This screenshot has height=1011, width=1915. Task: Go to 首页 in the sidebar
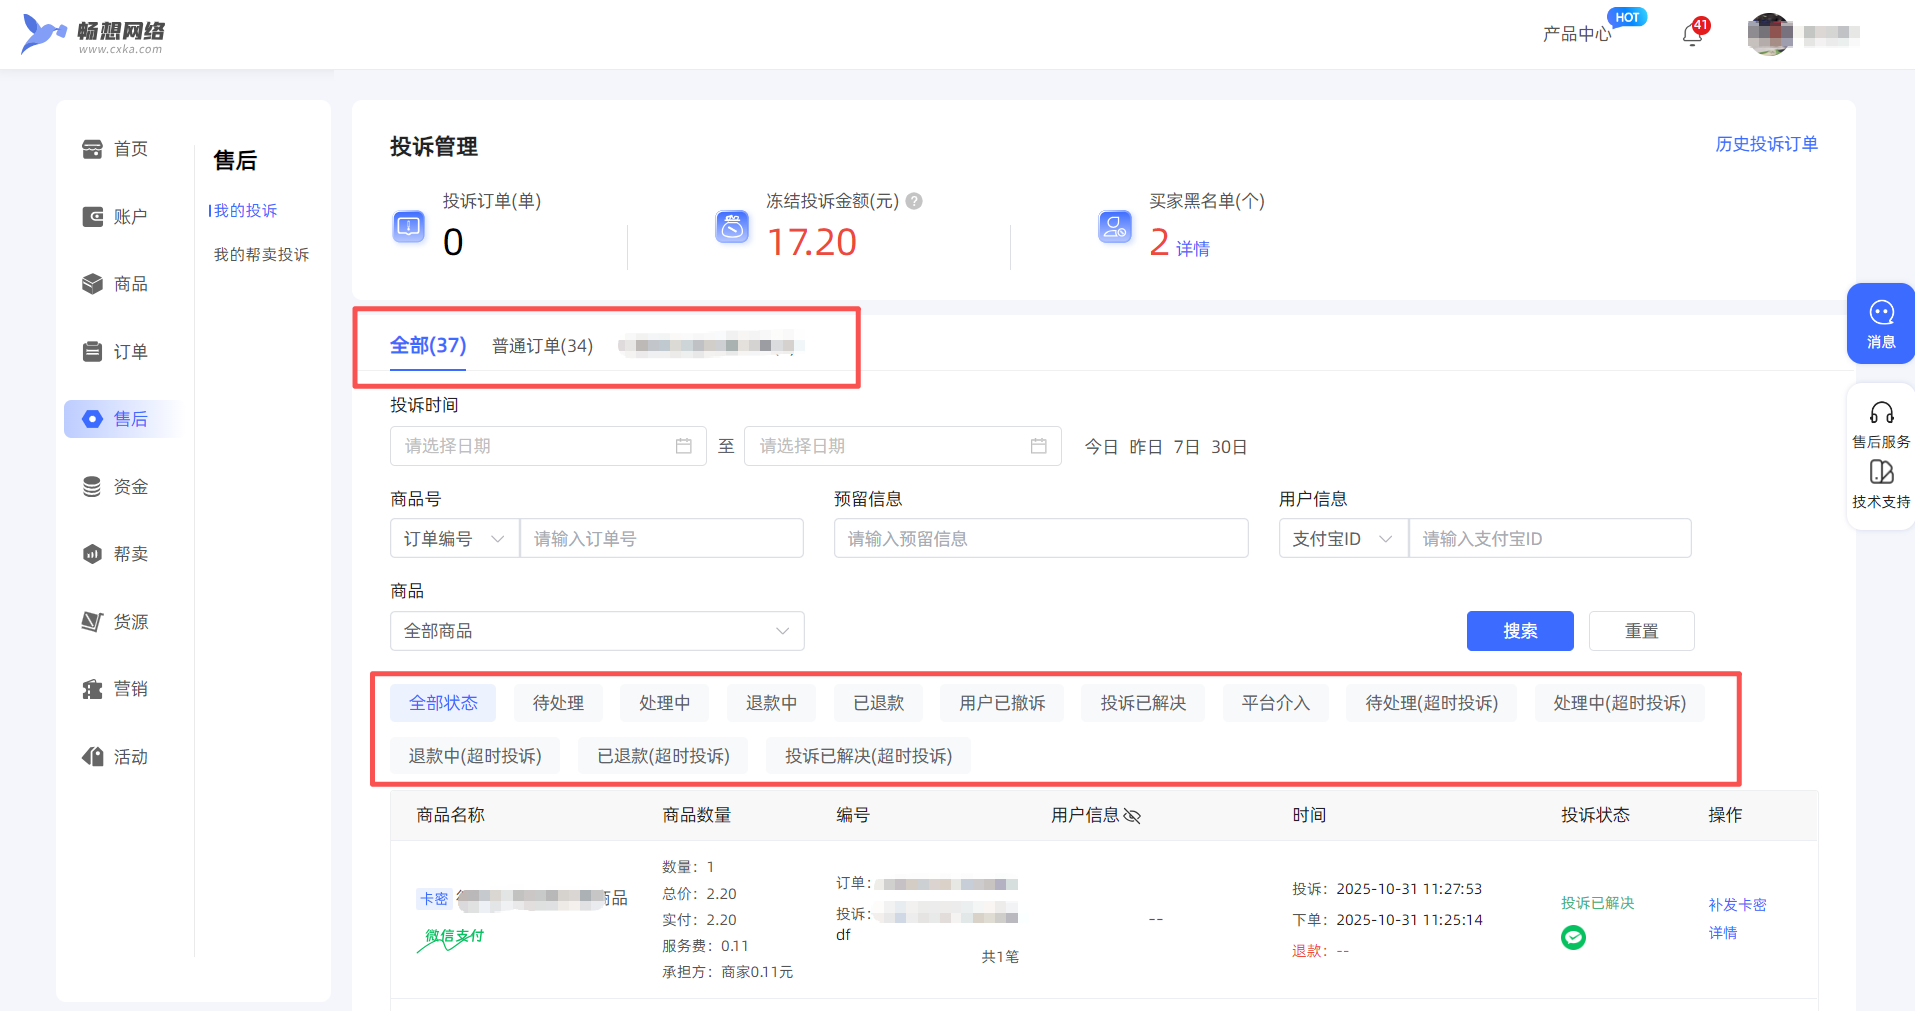pyautogui.click(x=116, y=149)
